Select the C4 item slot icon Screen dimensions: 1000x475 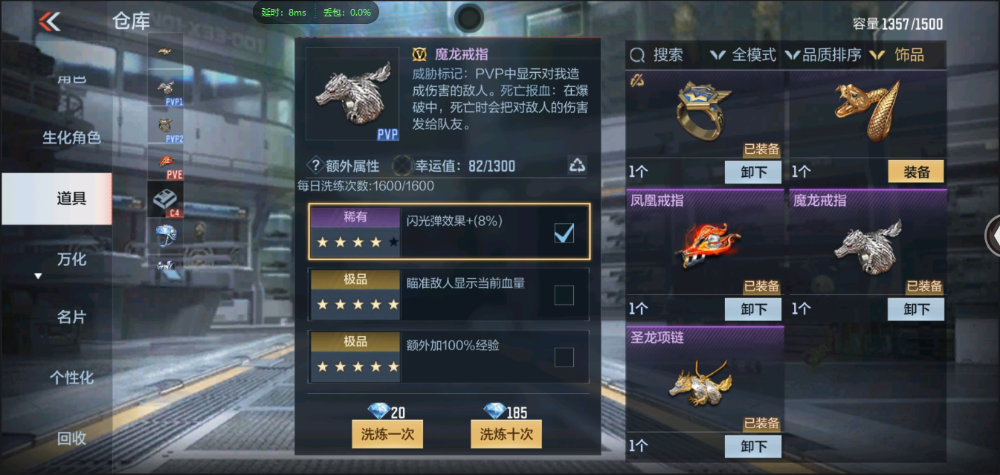point(166,199)
